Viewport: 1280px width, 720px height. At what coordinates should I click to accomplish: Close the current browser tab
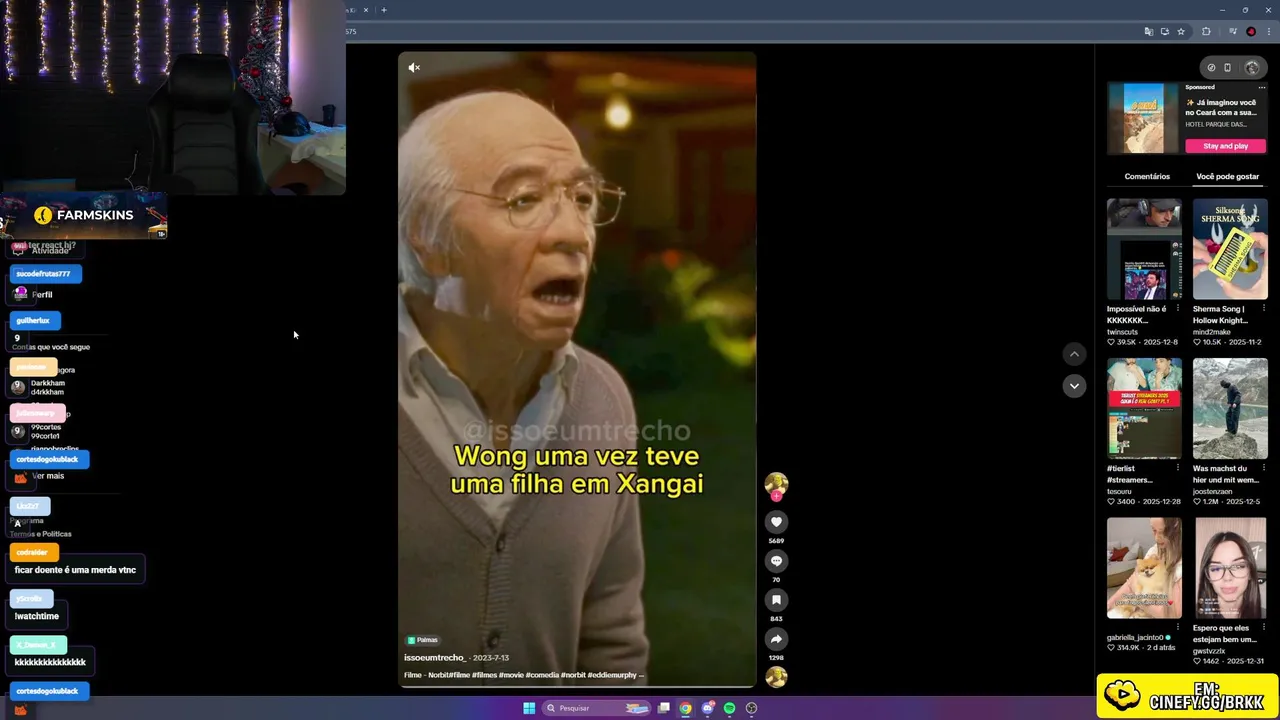click(365, 10)
